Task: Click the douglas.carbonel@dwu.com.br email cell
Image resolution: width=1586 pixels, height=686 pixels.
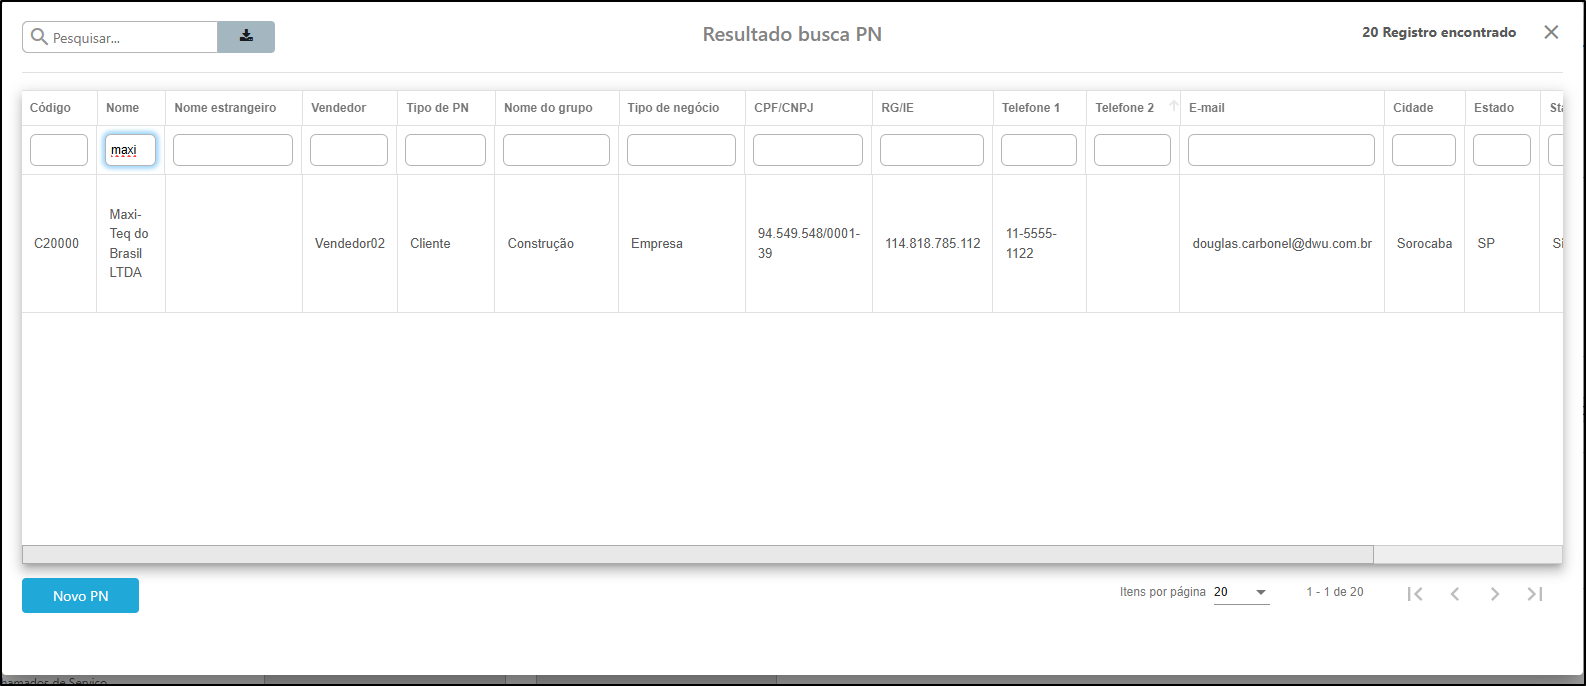Action: coord(1282,243)
